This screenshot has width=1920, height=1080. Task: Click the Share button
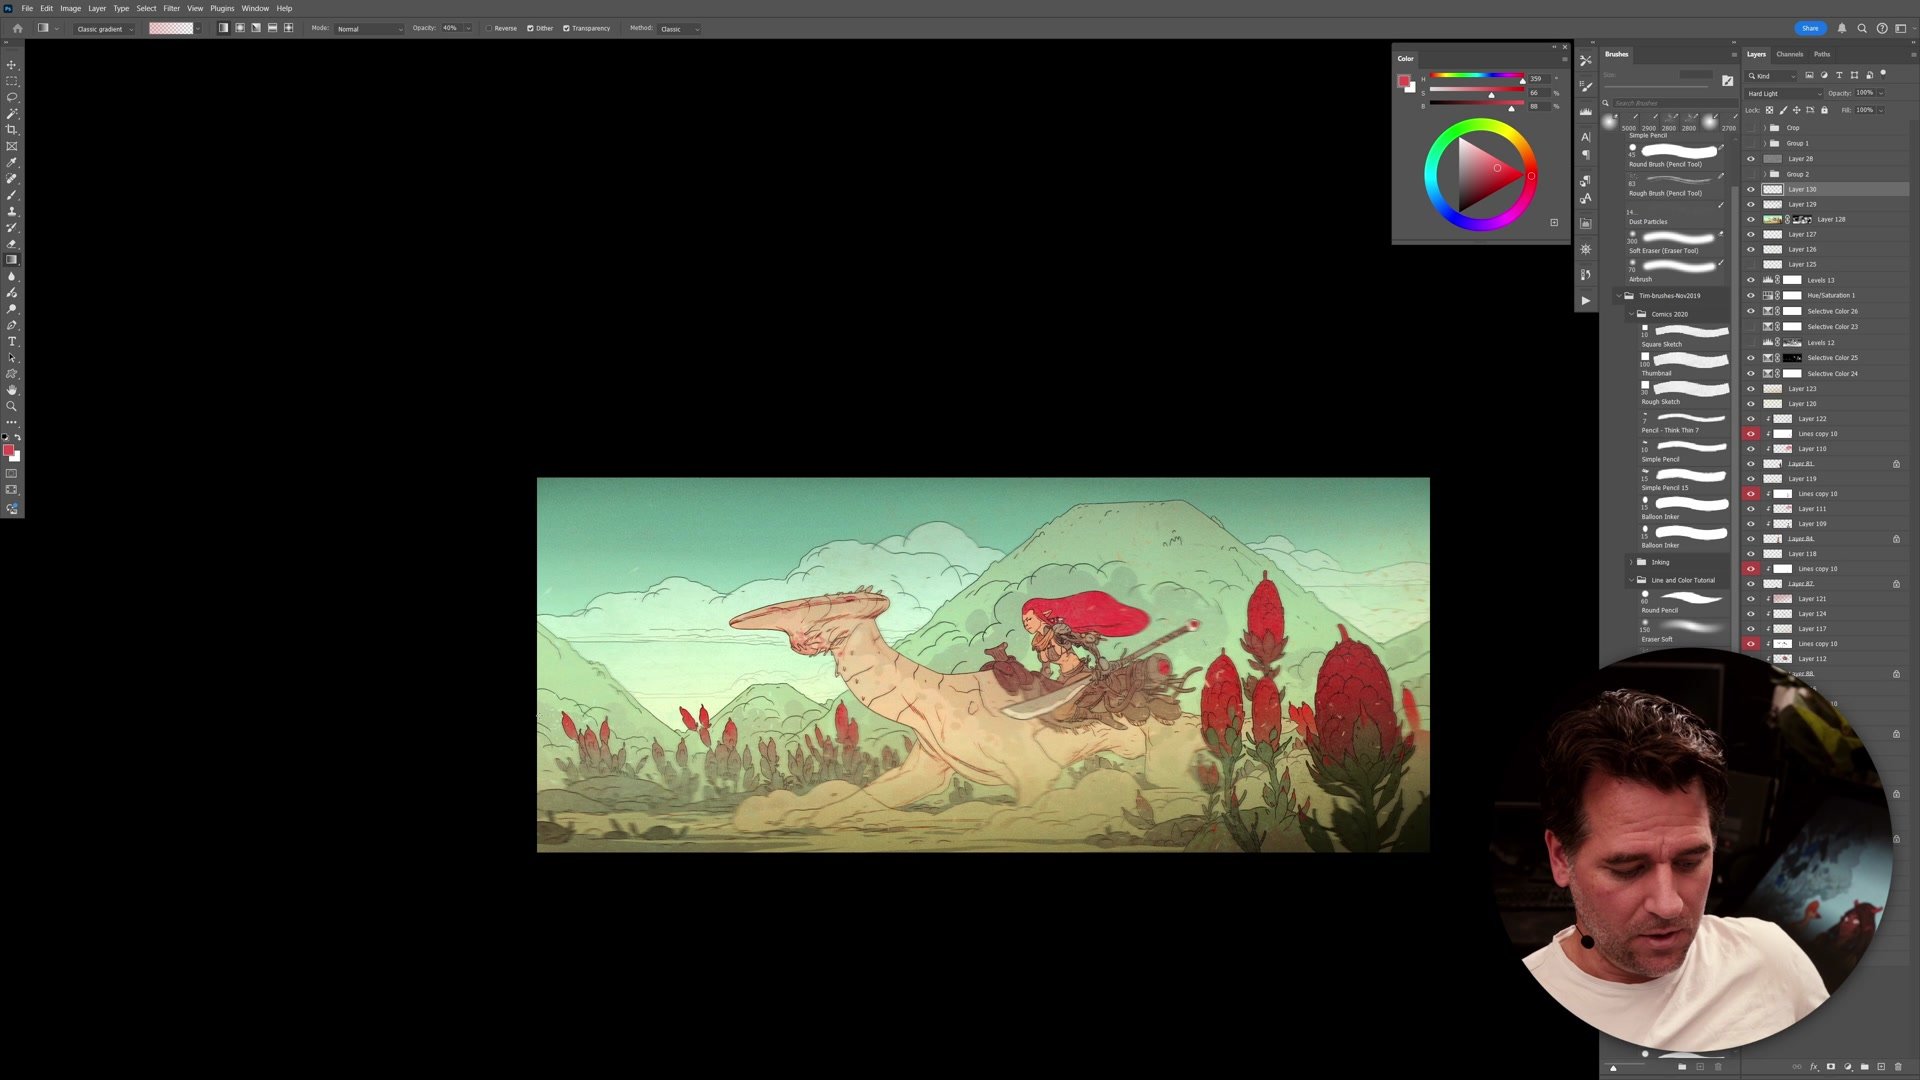coord(1810,28)
